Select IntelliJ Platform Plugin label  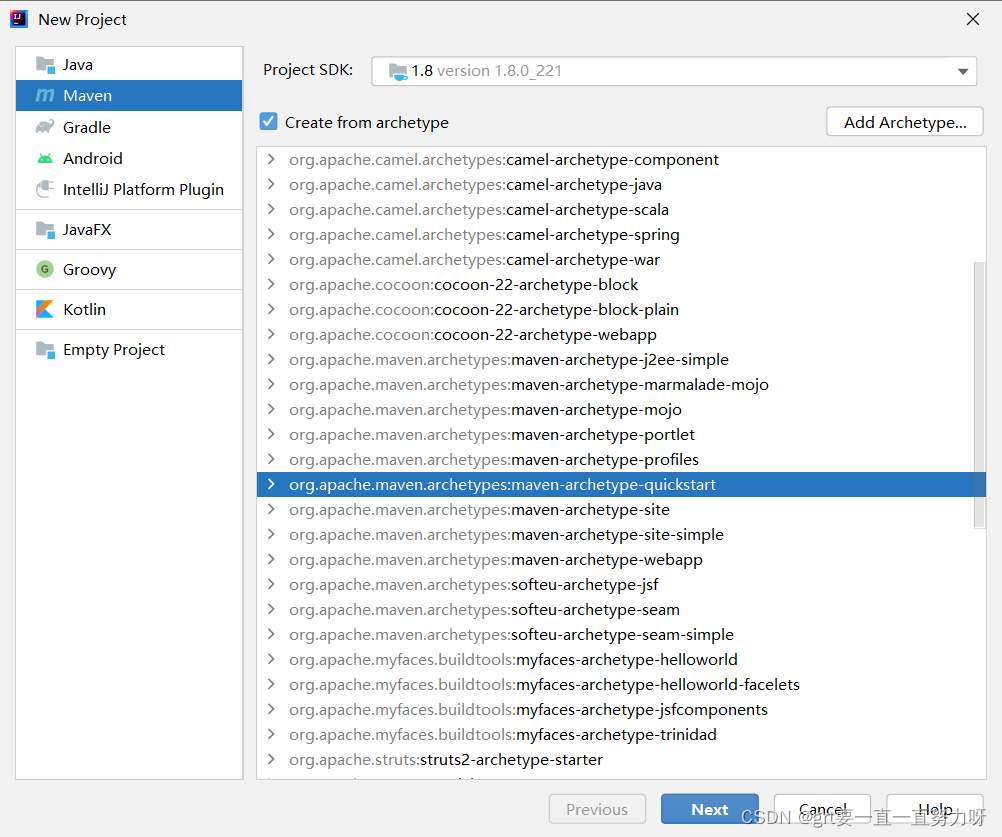[x=143, y=190]
